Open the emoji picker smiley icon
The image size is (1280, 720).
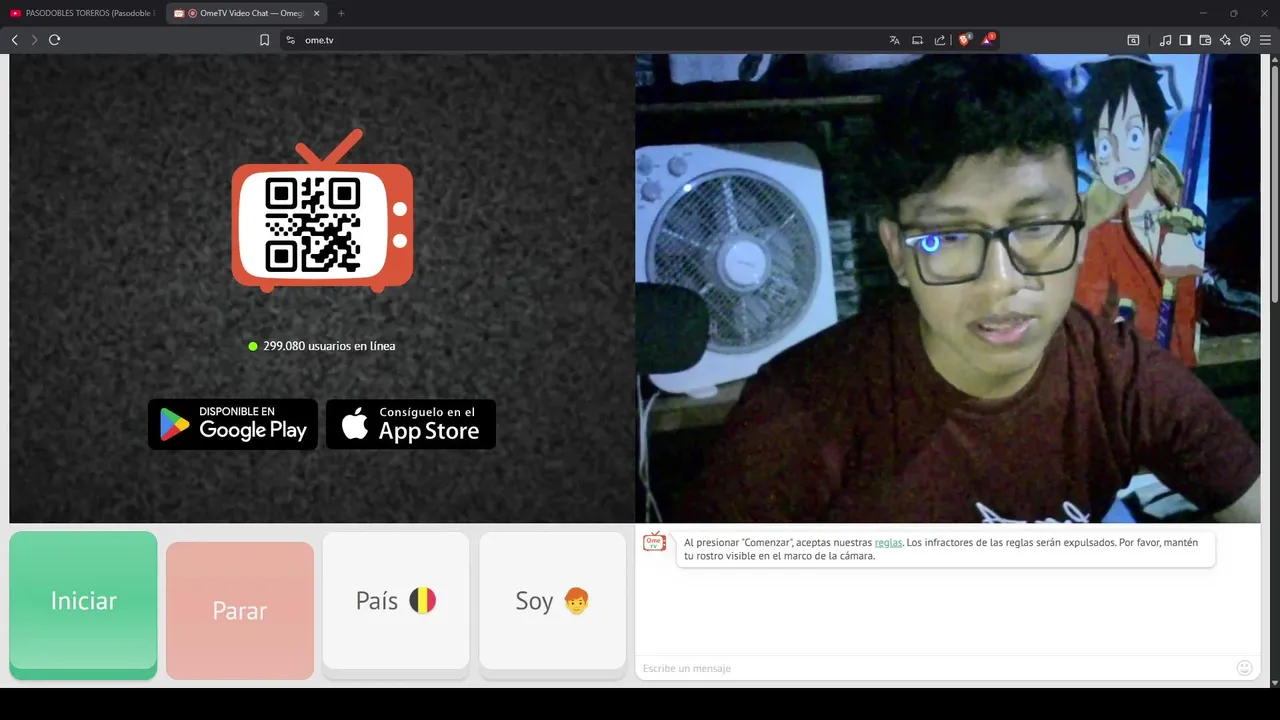click(x=1245, y=668)
